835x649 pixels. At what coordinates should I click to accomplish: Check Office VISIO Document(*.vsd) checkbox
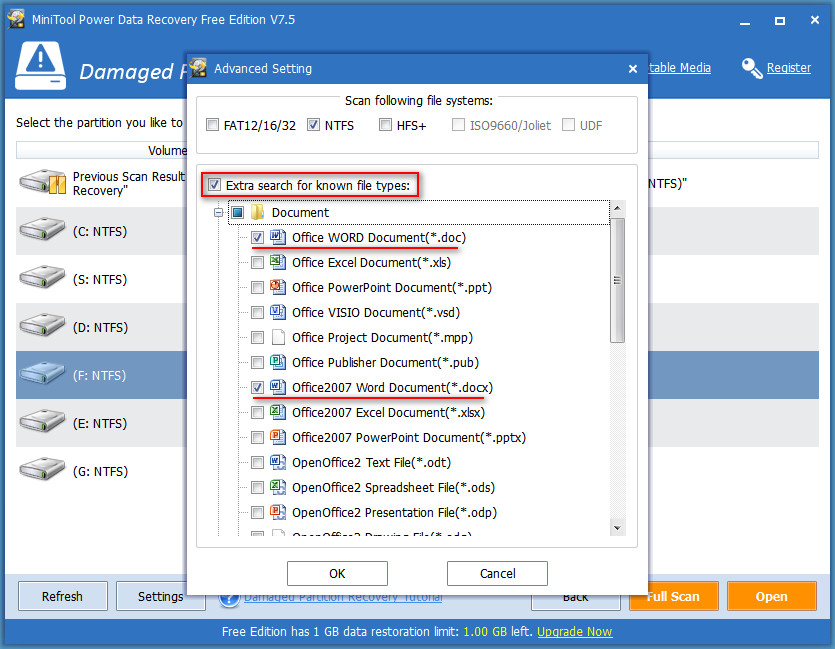[x=257, y=313]
